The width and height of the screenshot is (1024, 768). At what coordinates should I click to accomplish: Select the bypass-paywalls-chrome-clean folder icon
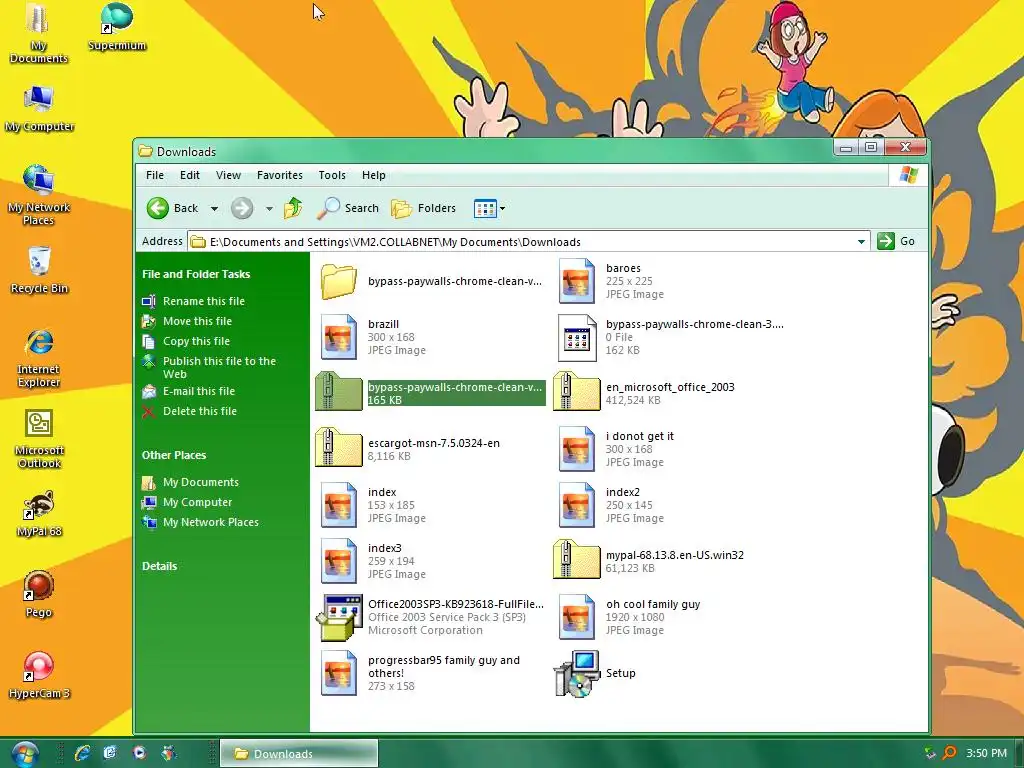338,281
